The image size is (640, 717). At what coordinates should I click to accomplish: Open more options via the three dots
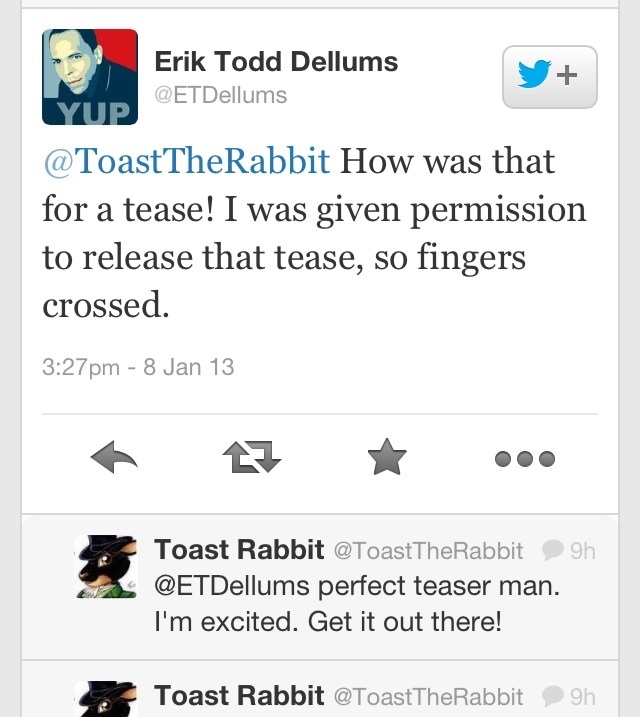(x=525, y=459)
